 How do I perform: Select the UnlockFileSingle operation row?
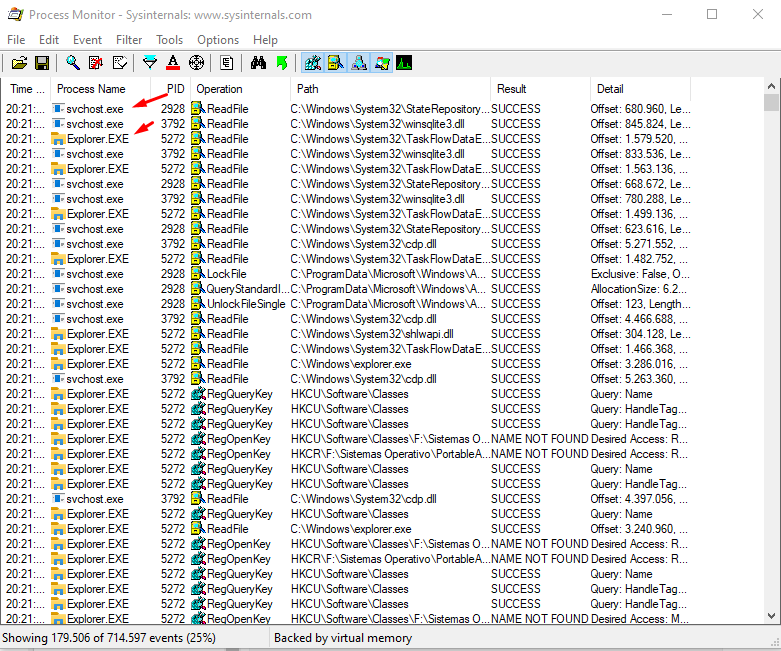pos(346,304)
